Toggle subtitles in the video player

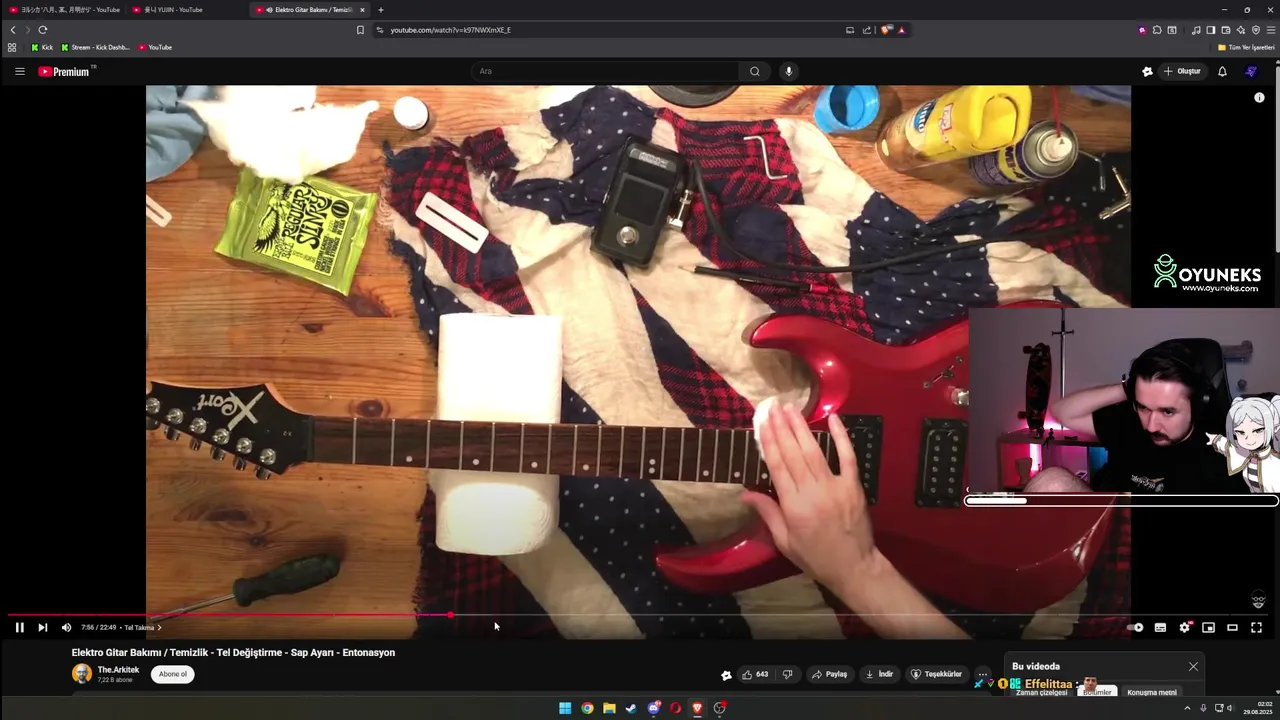pyautogui.click(x=1160, y=627)
